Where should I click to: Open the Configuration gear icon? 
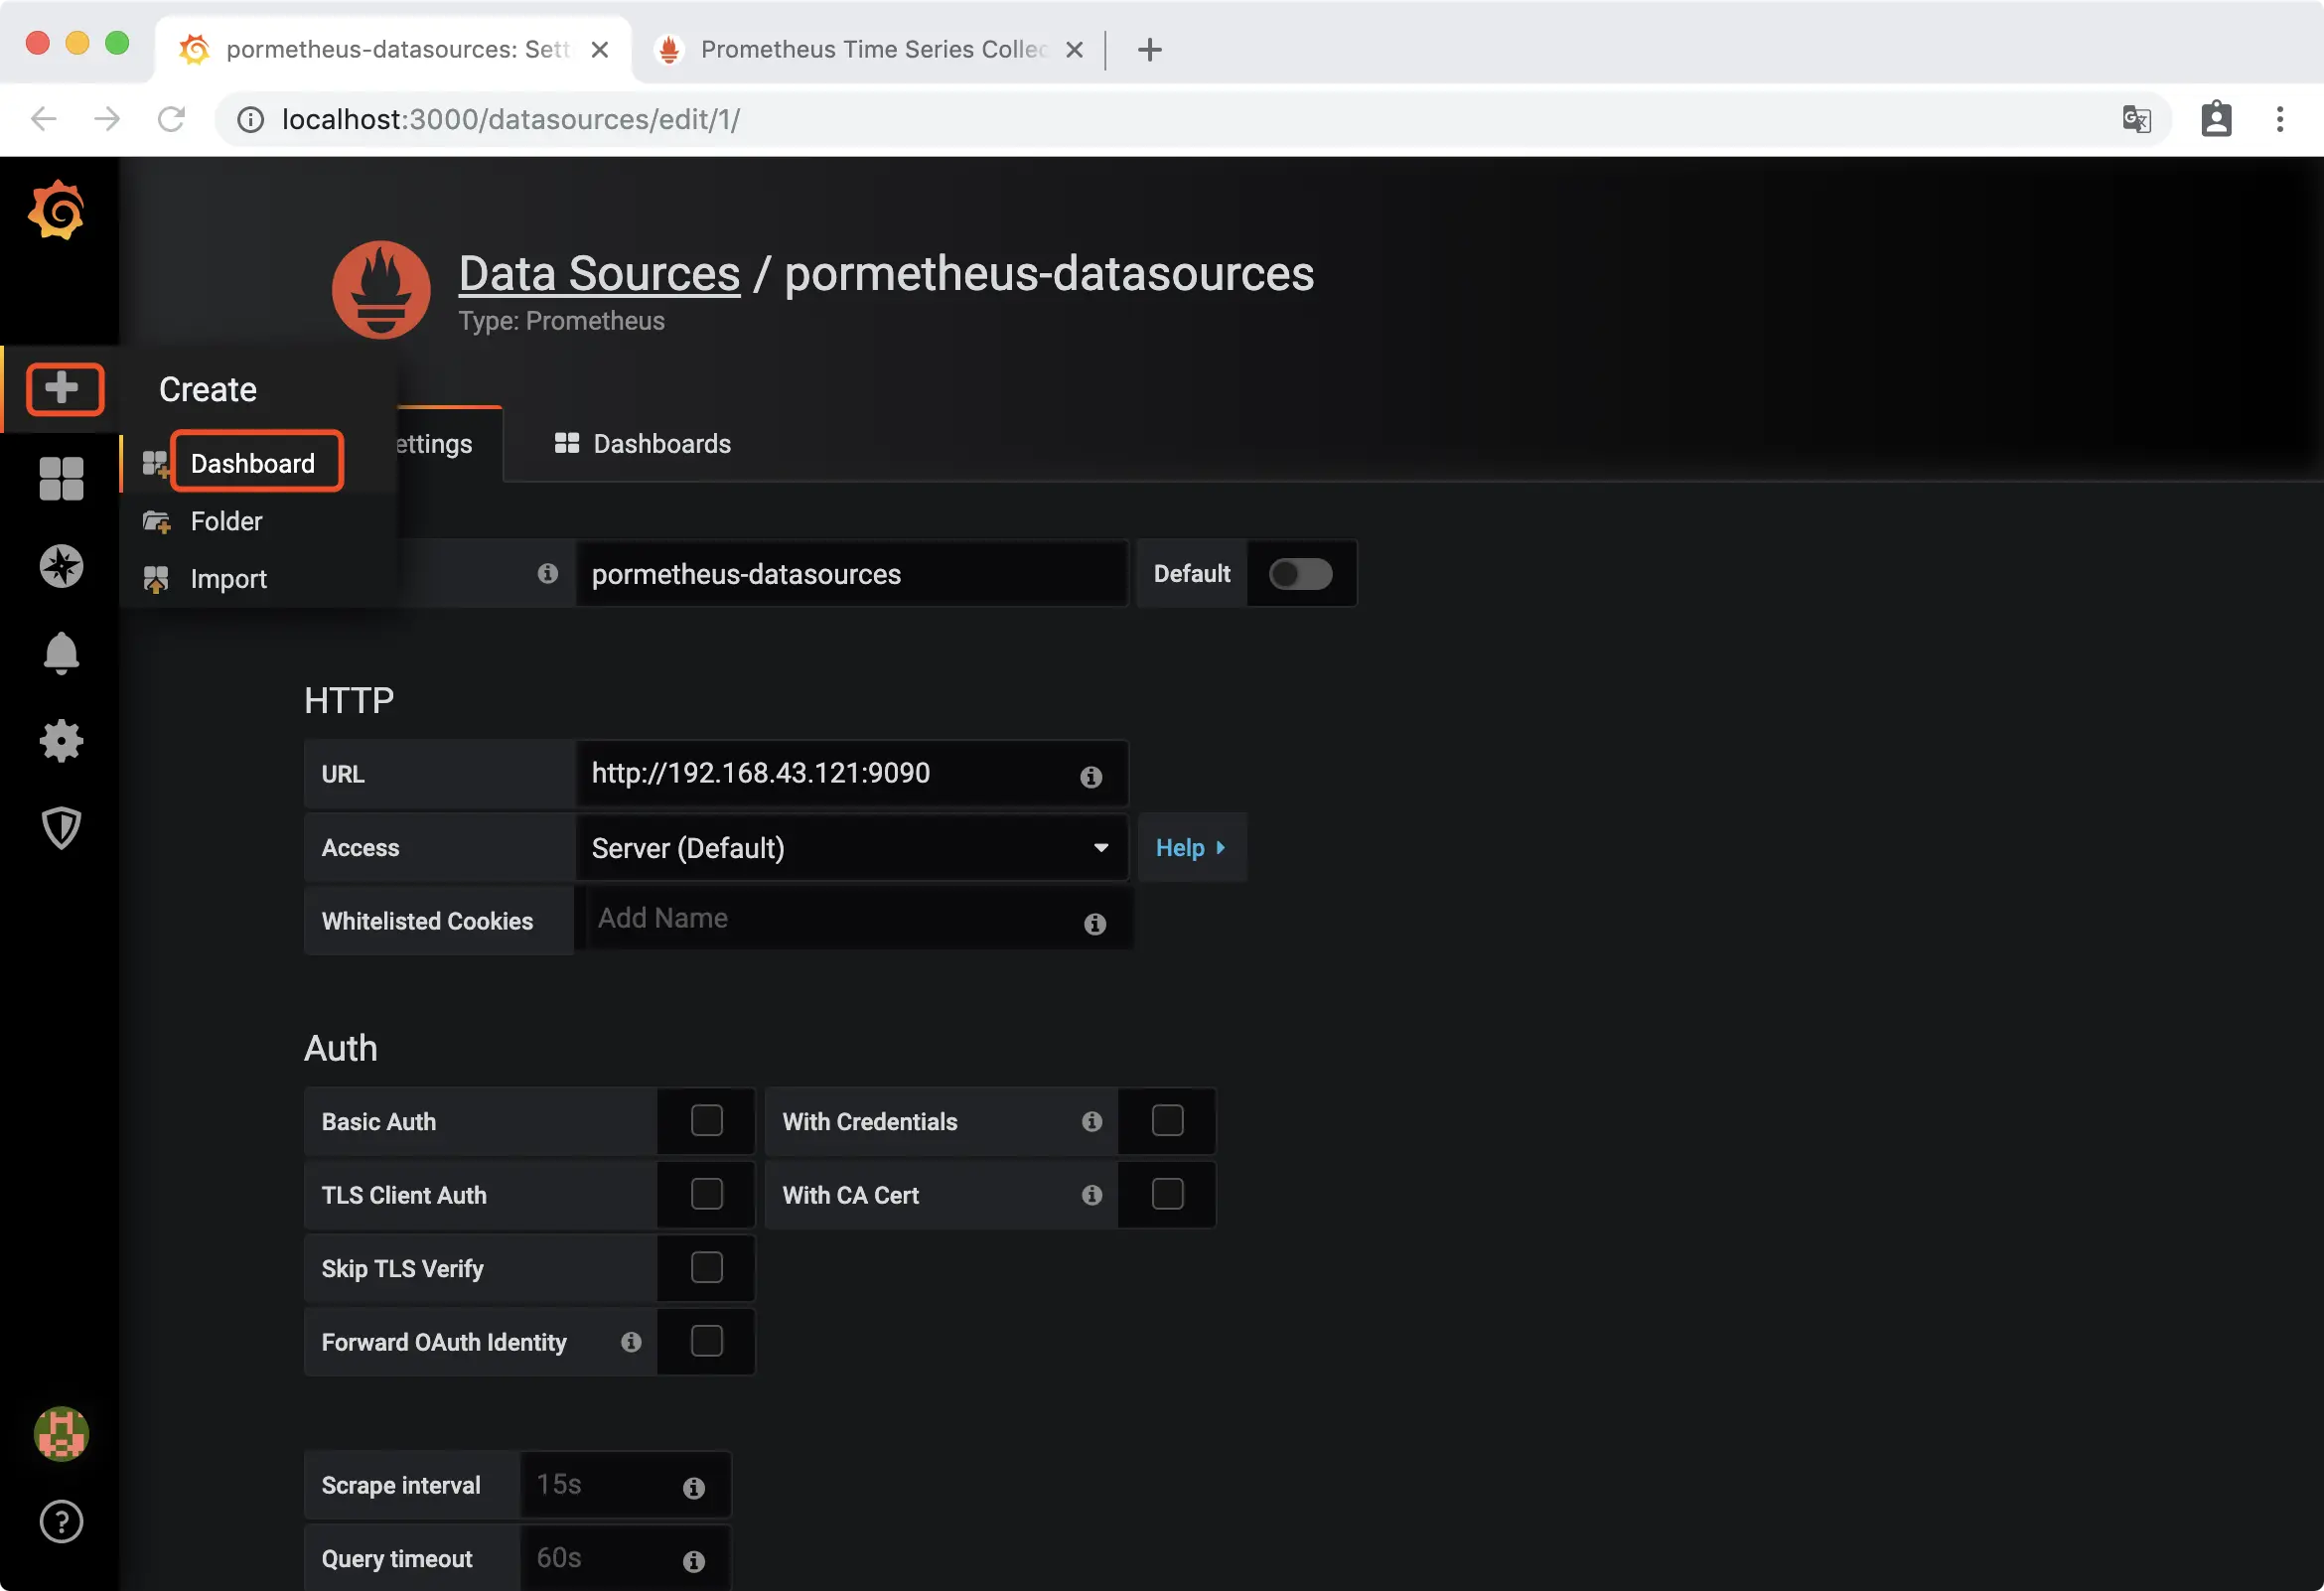click(61, 741)
